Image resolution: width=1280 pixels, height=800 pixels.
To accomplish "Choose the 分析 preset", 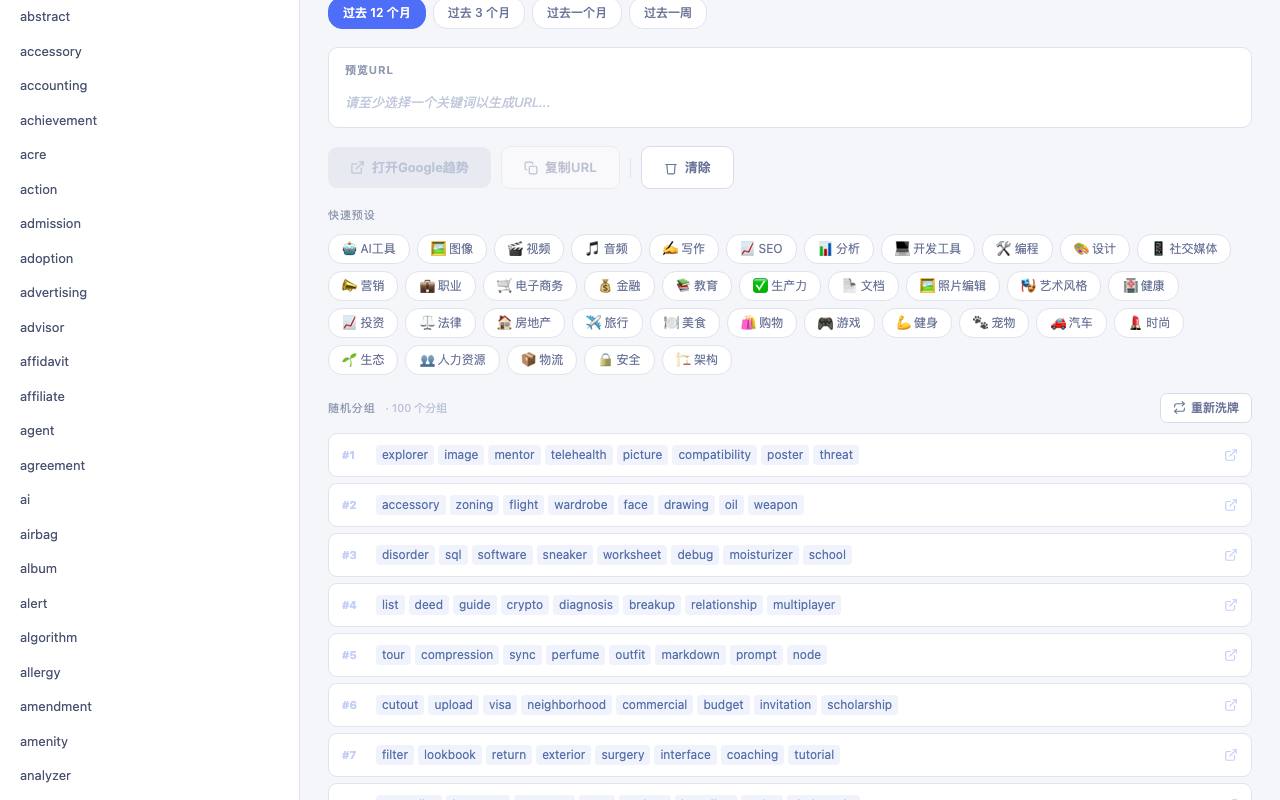I will [x=839, y=249].
